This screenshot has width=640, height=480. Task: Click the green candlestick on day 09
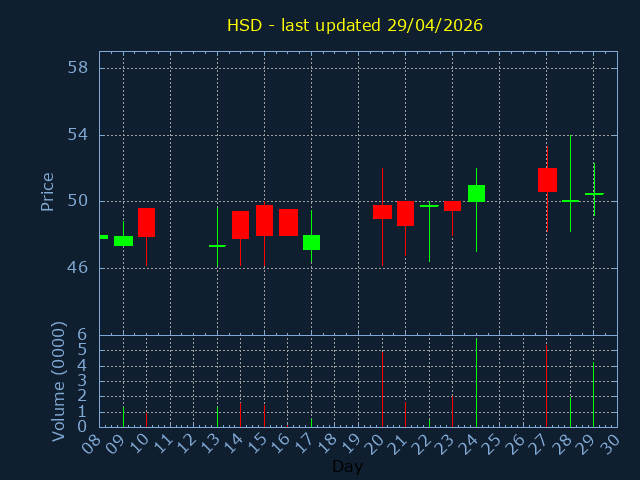[123, 241]
